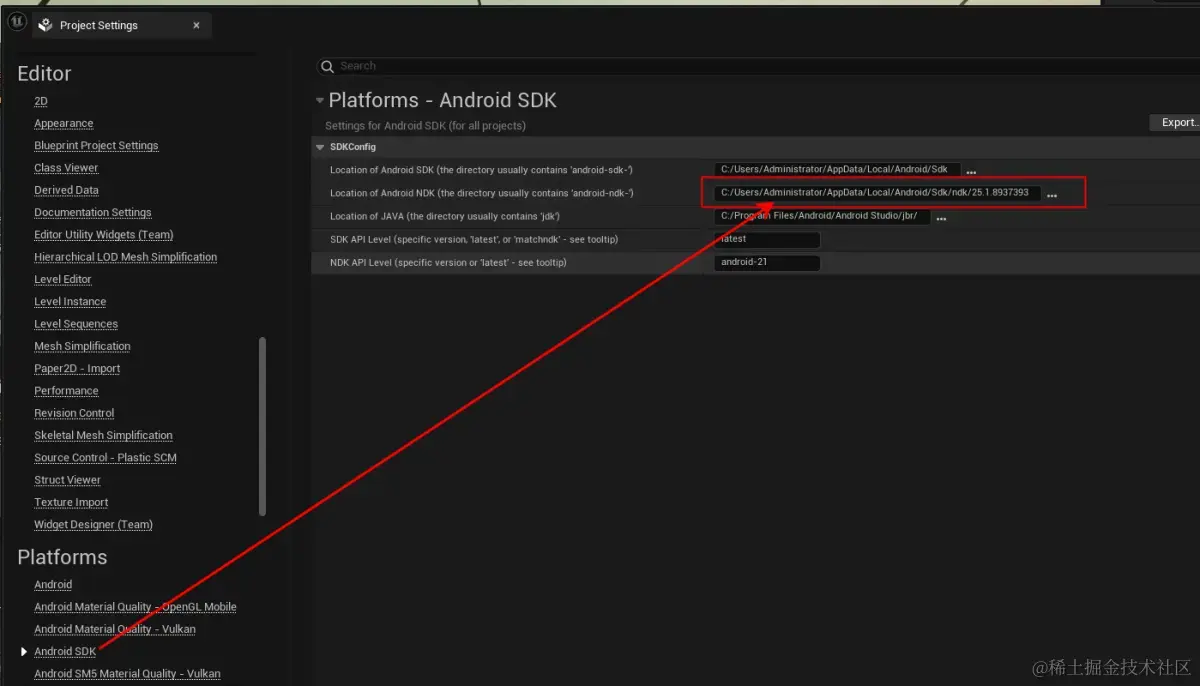The height and width of the screenshot is (686, 1200).
Task: Click the 'SDK API Level' label
Action: pos(474,240)
